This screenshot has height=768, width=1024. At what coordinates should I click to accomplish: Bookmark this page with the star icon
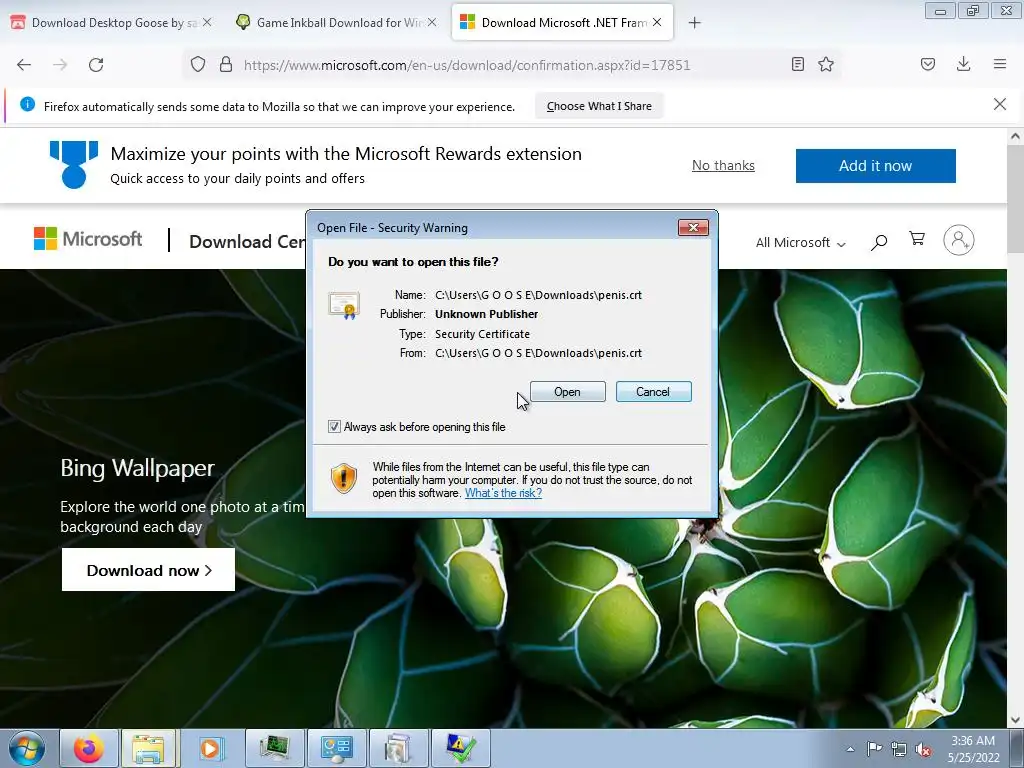[826, 64]
